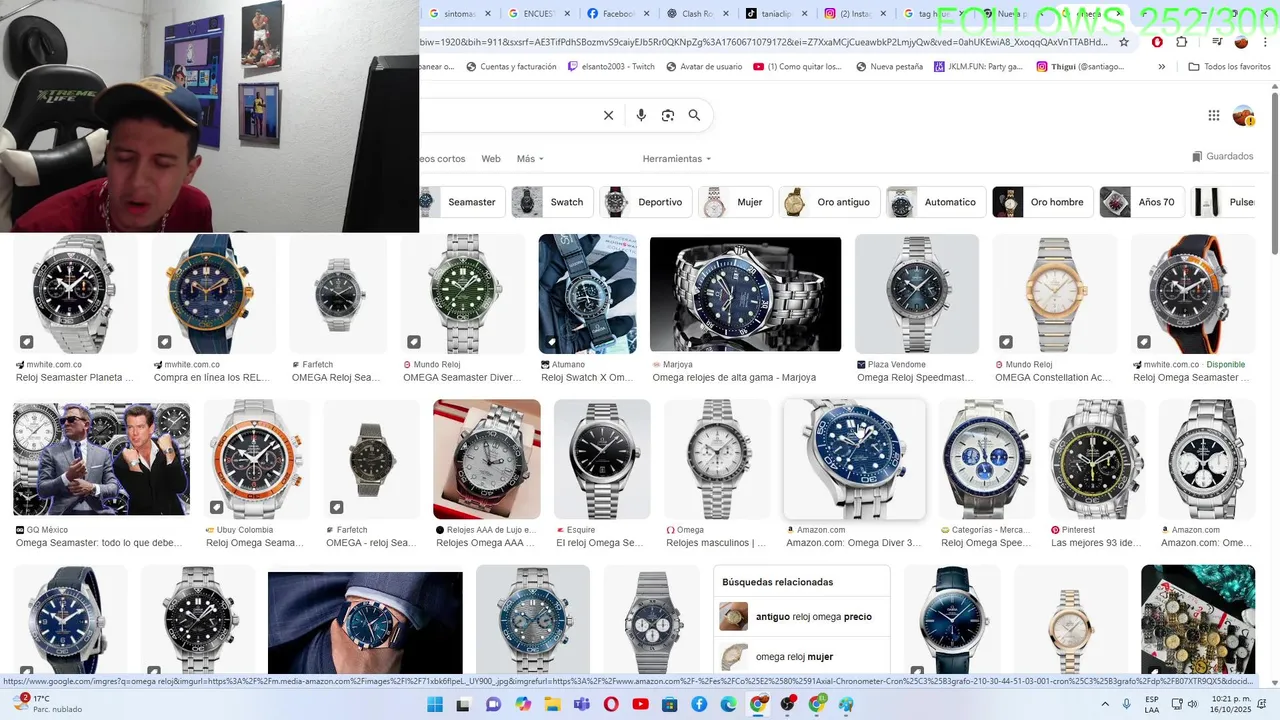
Task: Submit search with the magnifying glass icon
Action: tap(694, 115)
